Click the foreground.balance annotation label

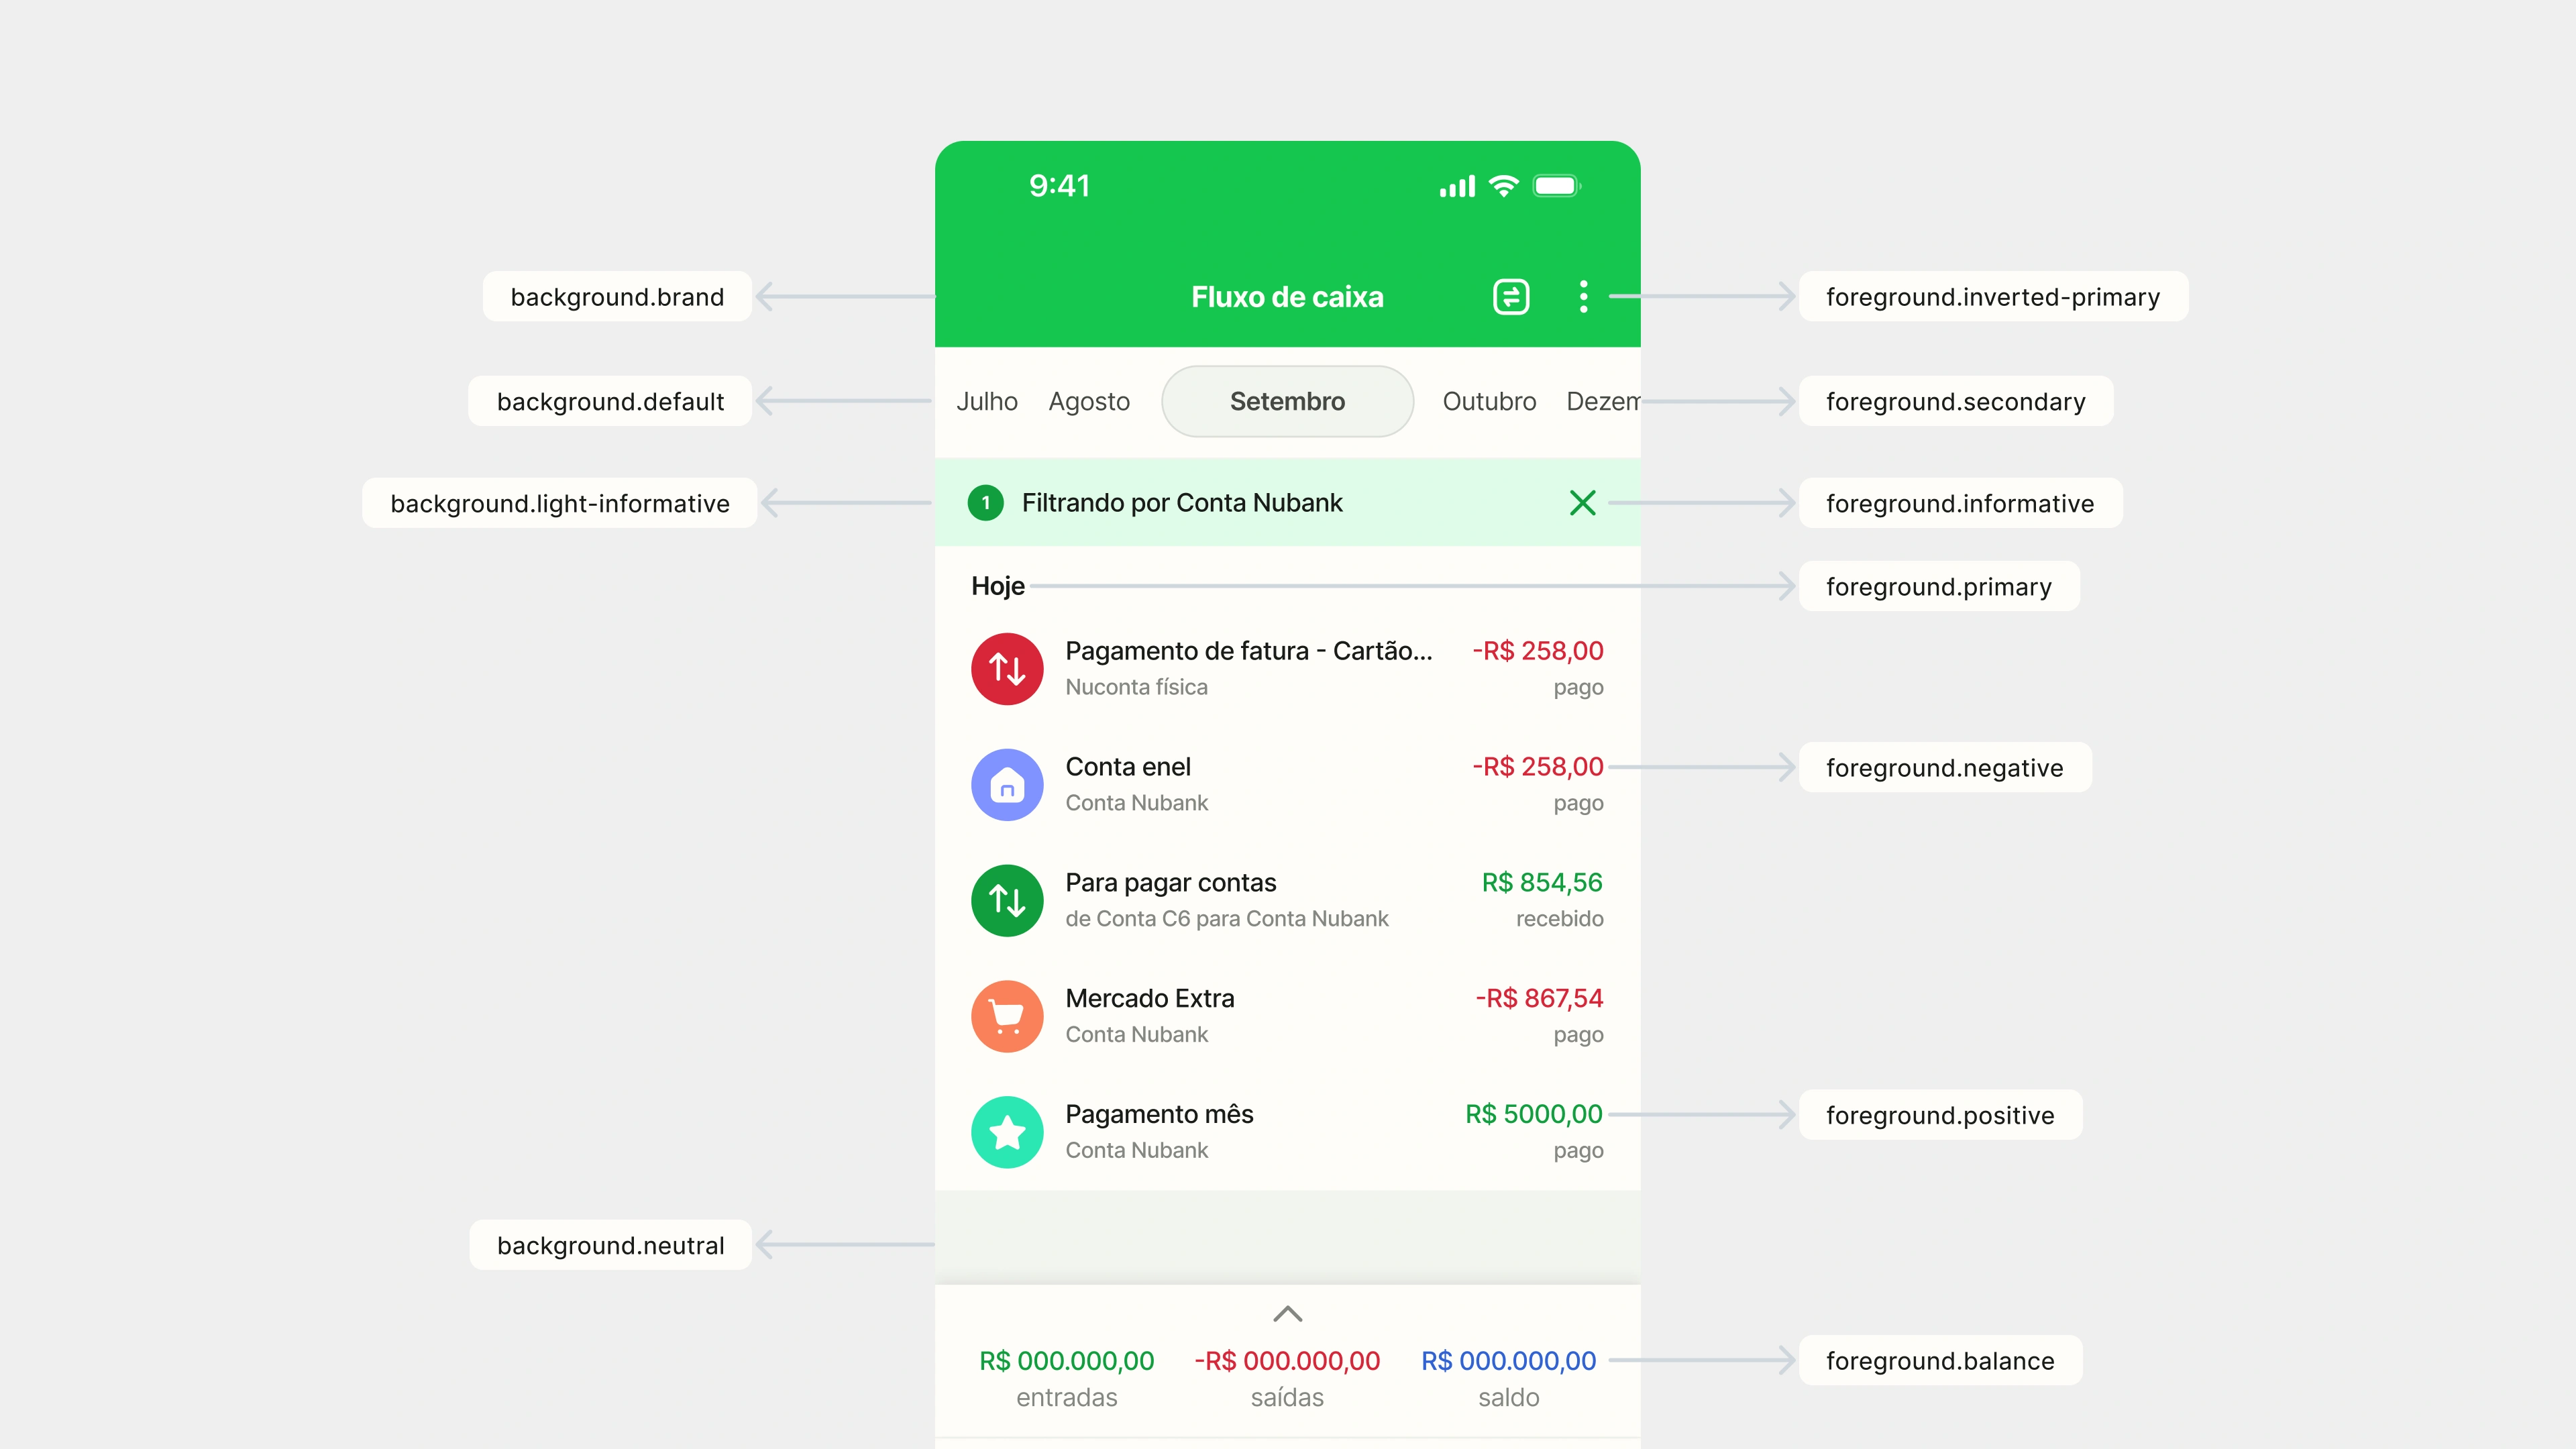1940,1361
